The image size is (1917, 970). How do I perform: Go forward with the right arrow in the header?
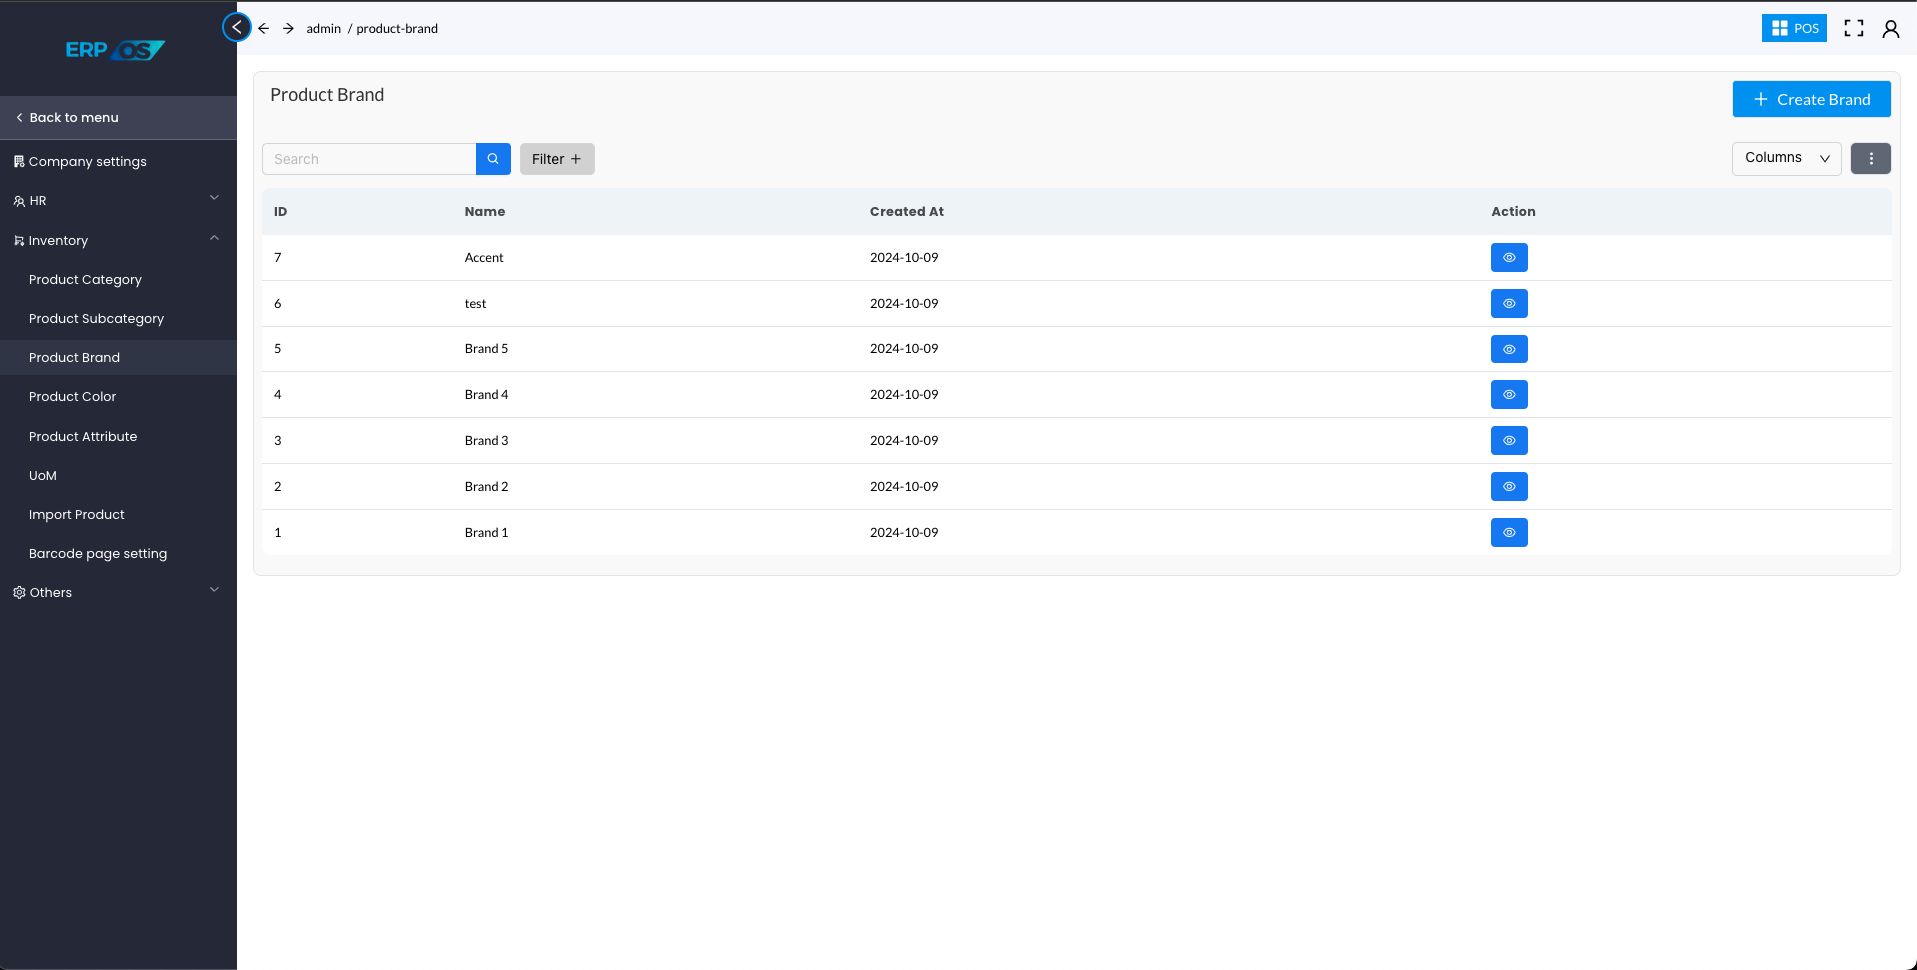288,28
